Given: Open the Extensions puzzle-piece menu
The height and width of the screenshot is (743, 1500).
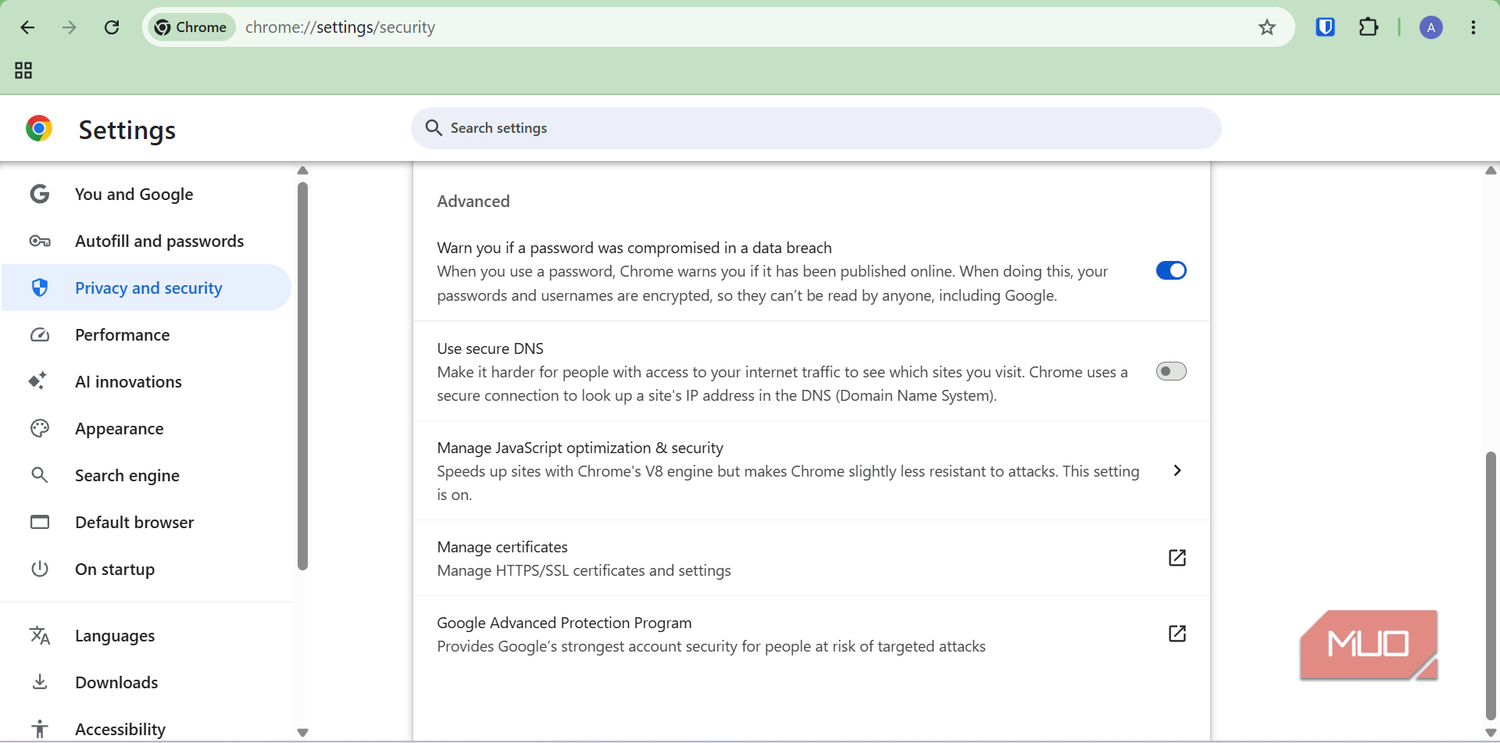Looking at the screenshot, I should tap(1369, 28).
